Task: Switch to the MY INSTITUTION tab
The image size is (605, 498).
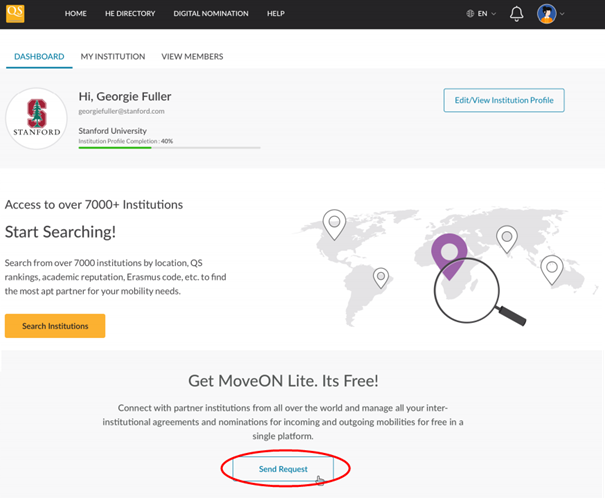Action: [x=113, y=57]
